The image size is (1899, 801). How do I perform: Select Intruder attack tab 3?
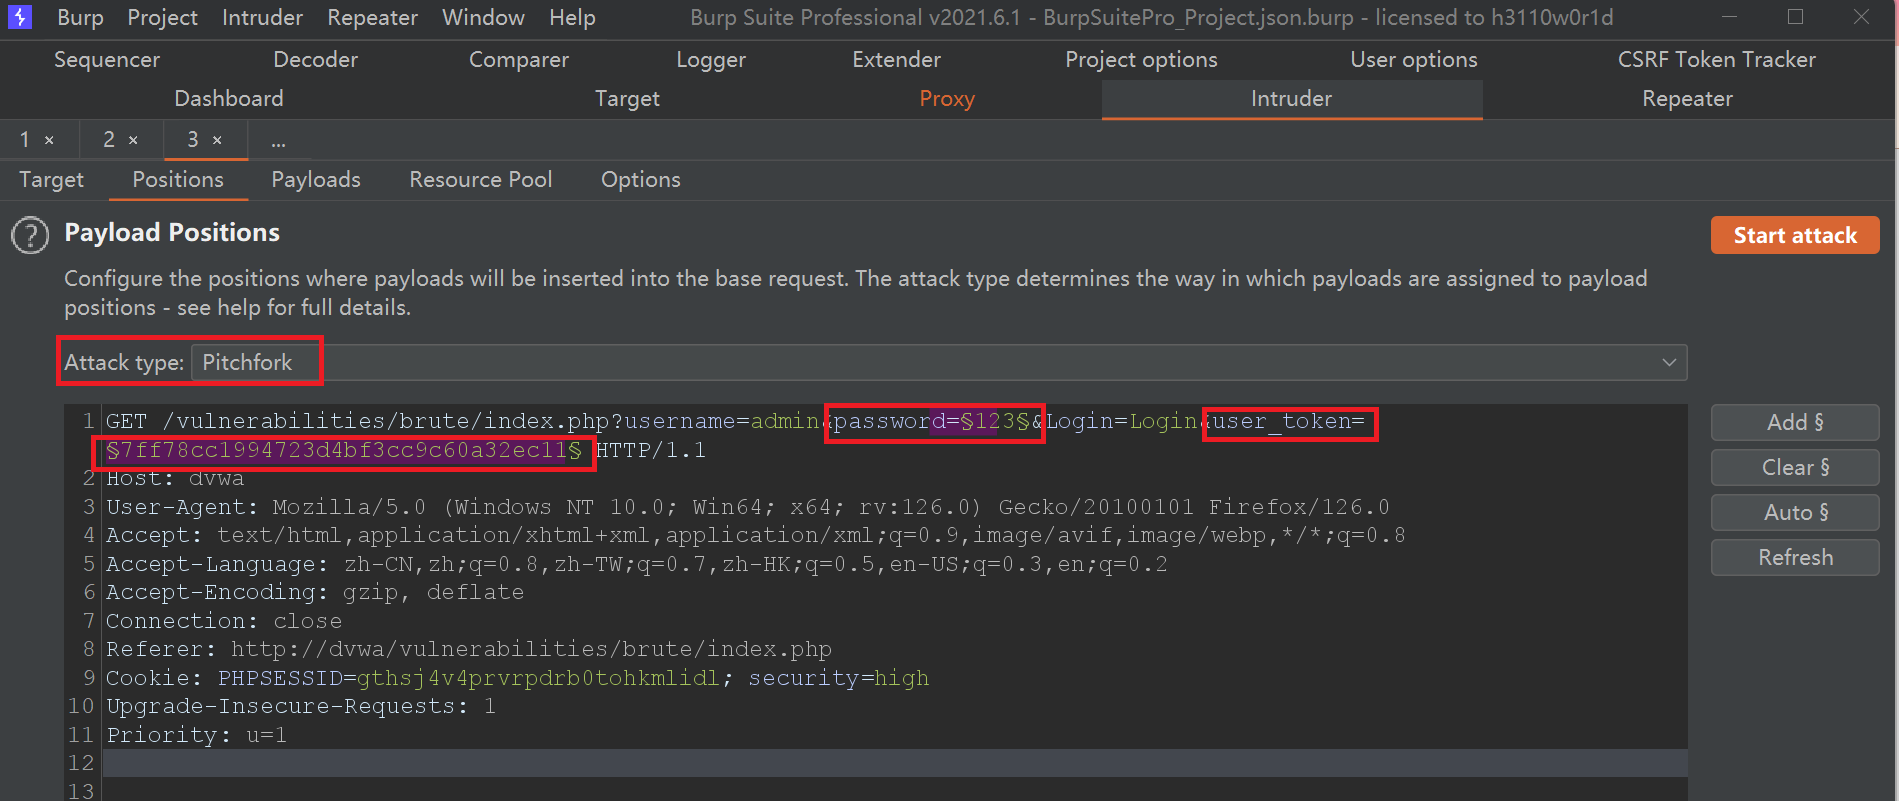tap(193, 140)
